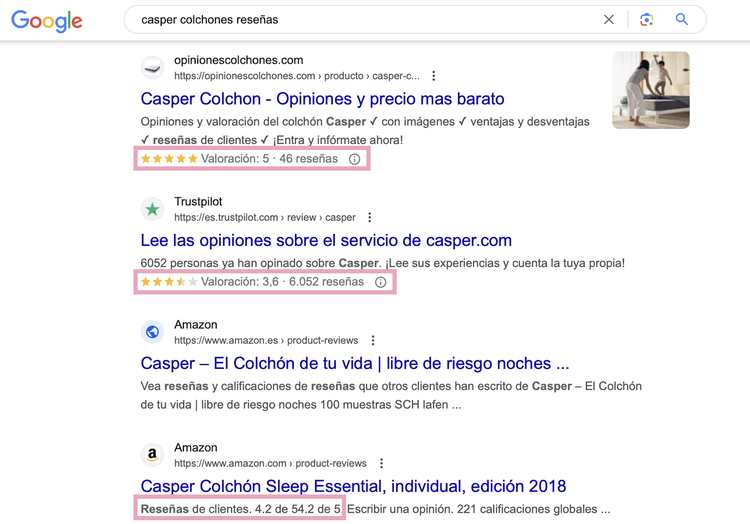The width and height of the screenshot is (750, 524).
Task: Click the info icon beside 46 reseñas
Action: tap(354, 159)
